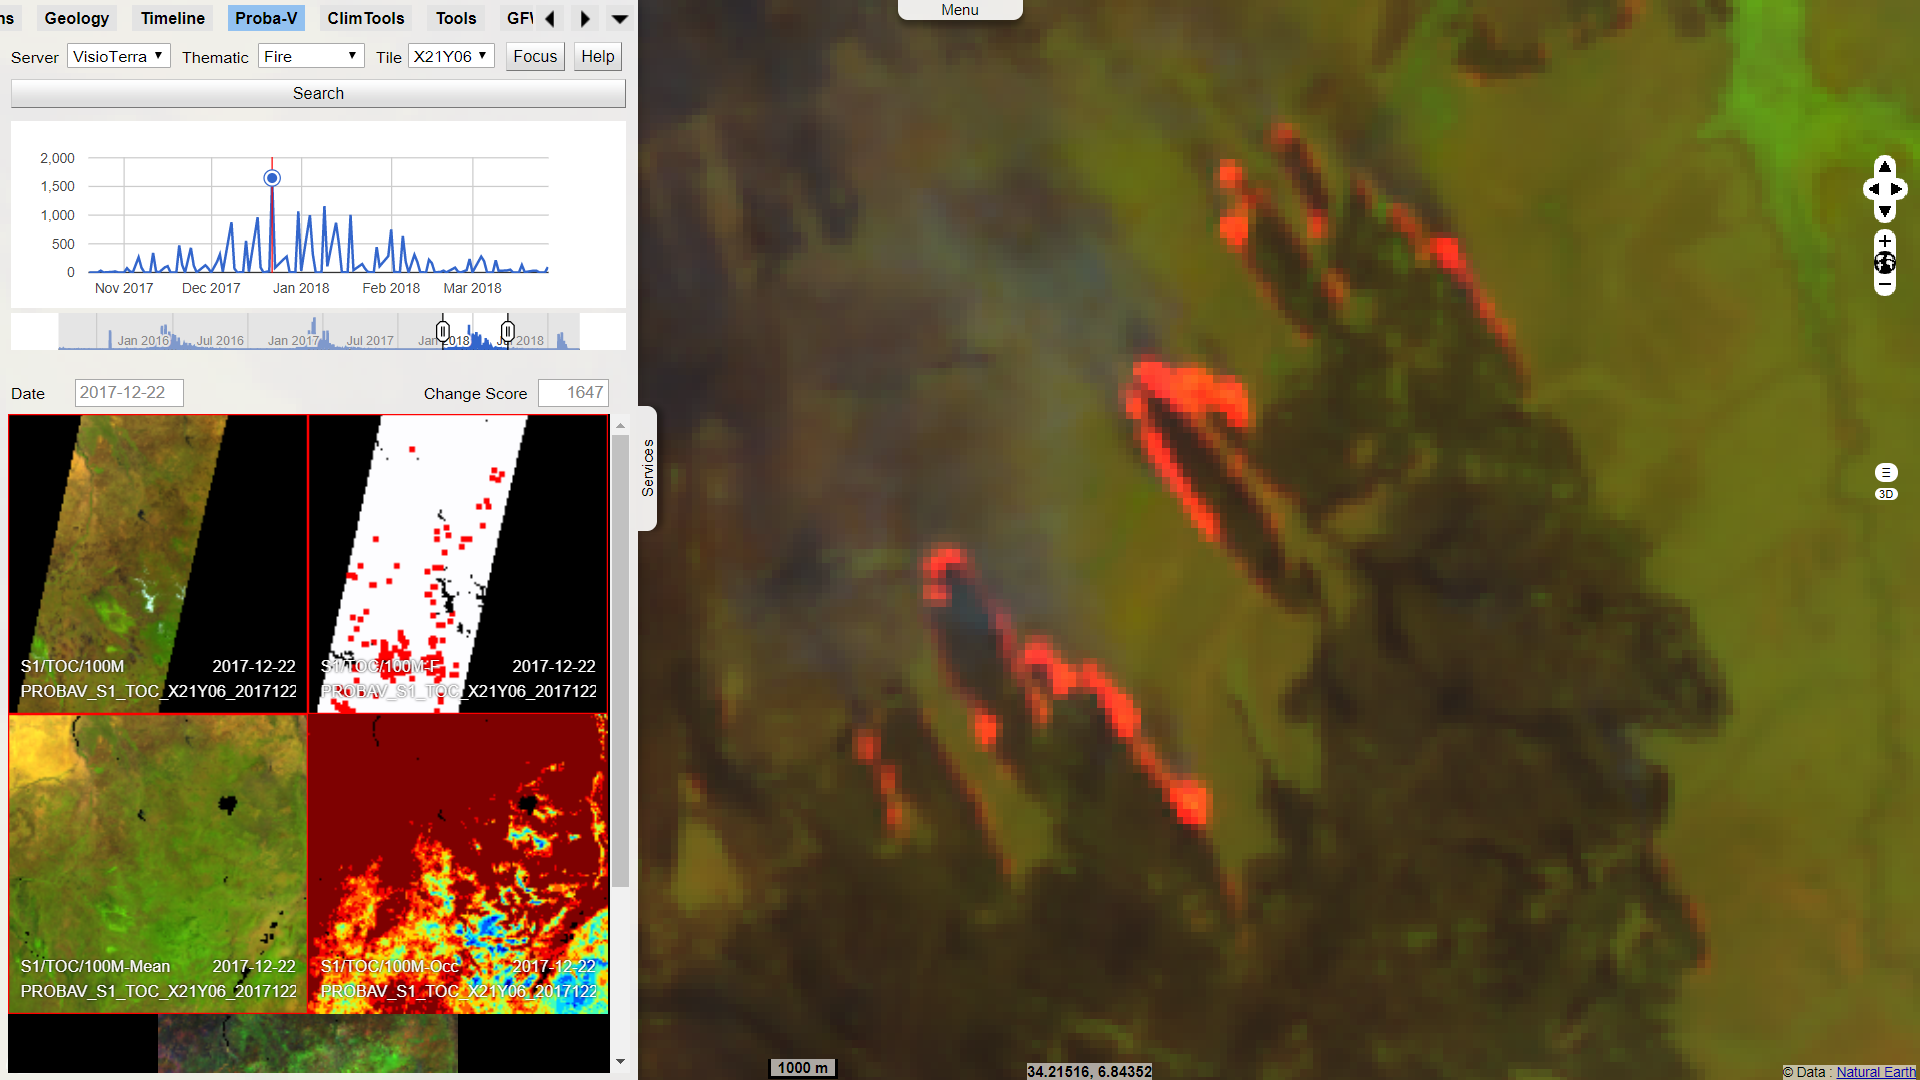Click the Feb 2018 label on the chart
The width and height of the screenshot is (1920, 1080).
[391, 288]
